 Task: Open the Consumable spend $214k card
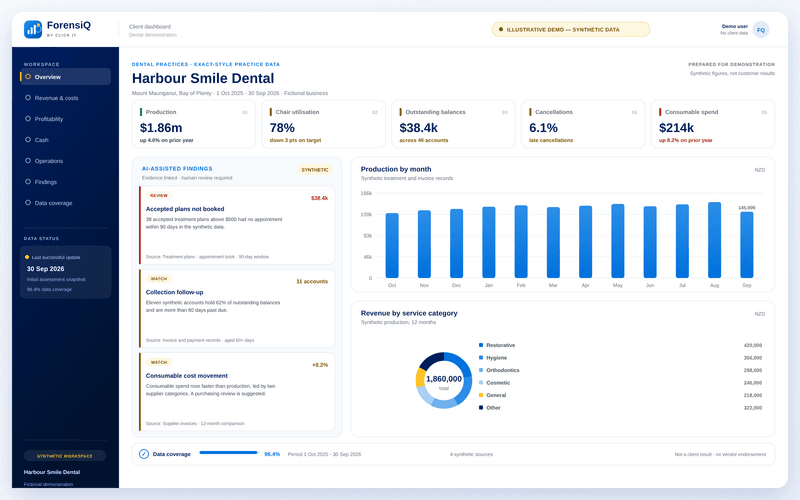[713, 124]
